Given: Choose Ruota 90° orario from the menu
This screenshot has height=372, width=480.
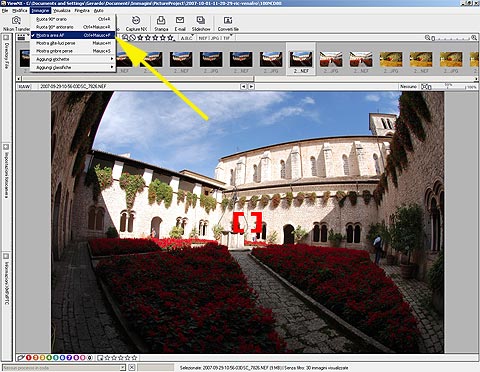Looking at the screenshot, I should coord(73,19).
